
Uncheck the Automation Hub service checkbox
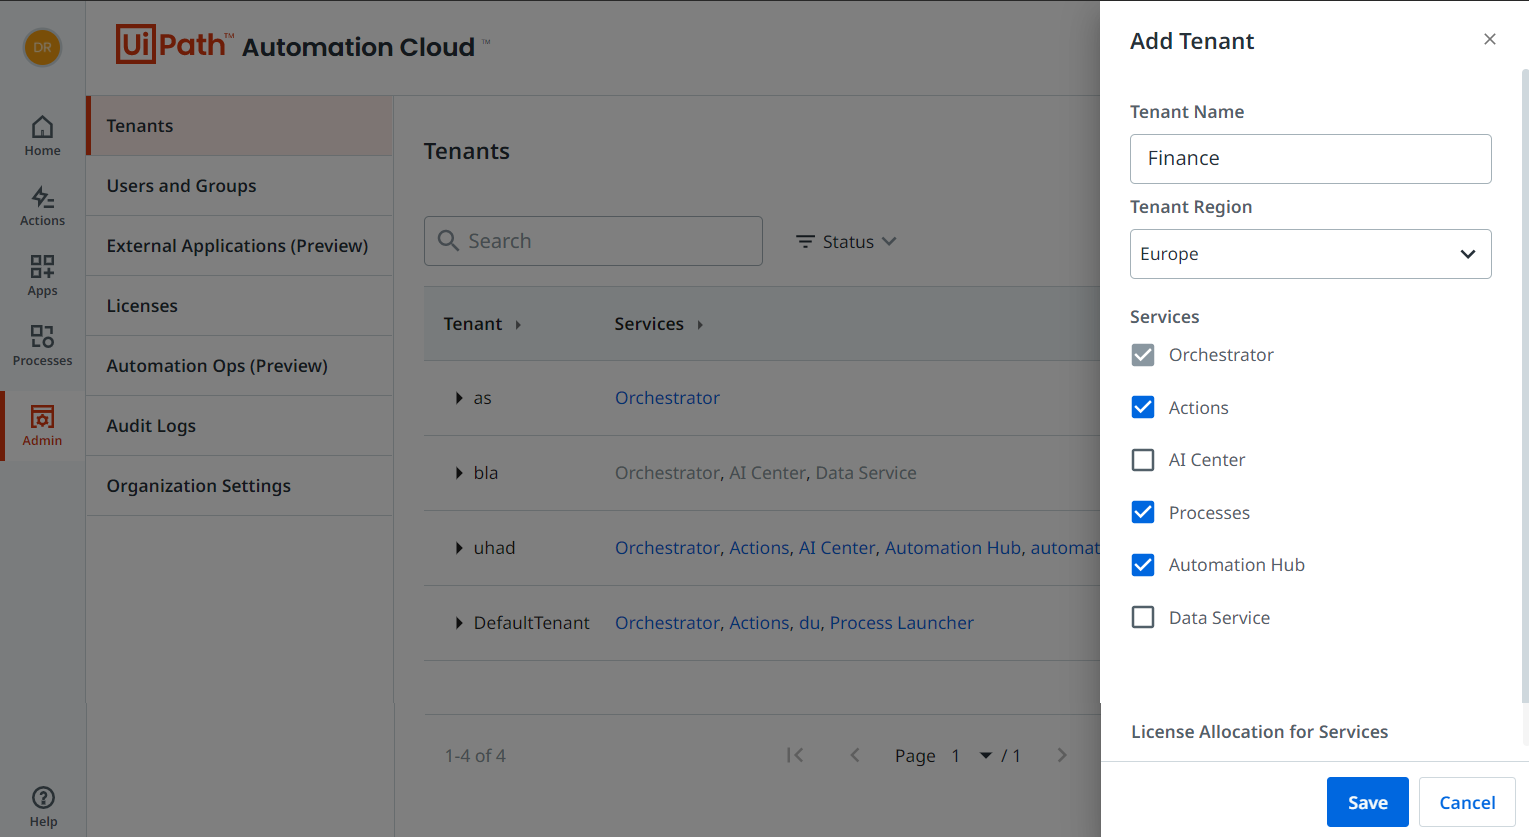pos(1143,565)
